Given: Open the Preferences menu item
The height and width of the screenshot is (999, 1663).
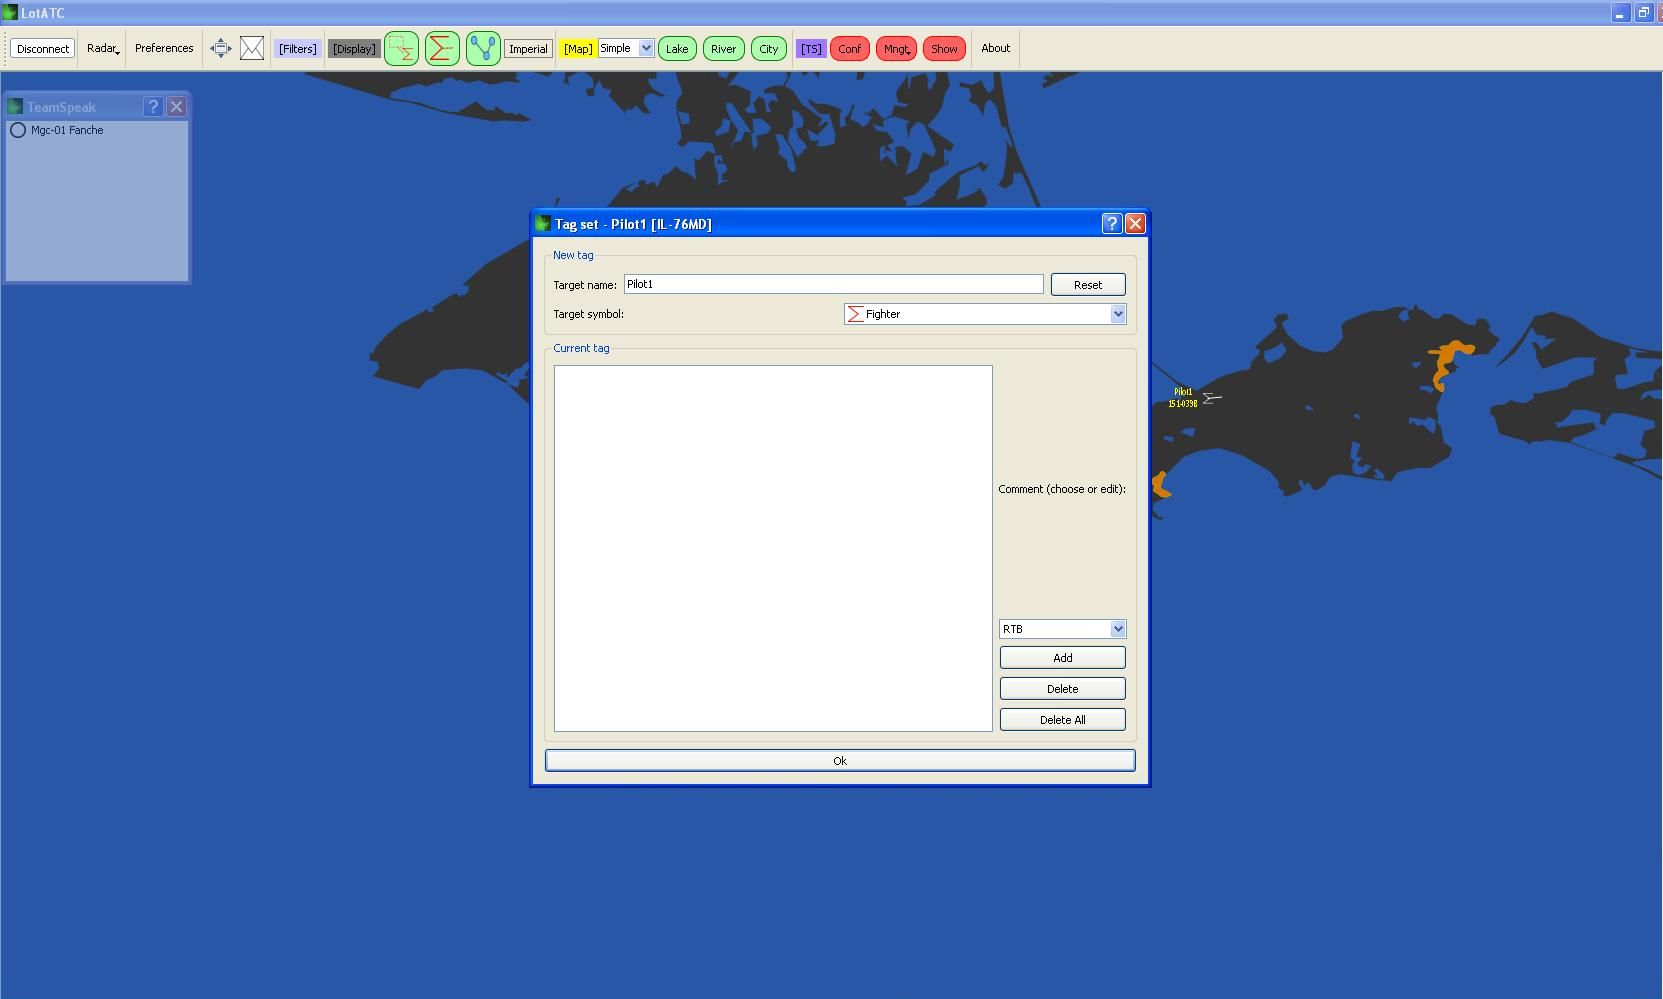Looking at the screenshot, I should (164, 48).
